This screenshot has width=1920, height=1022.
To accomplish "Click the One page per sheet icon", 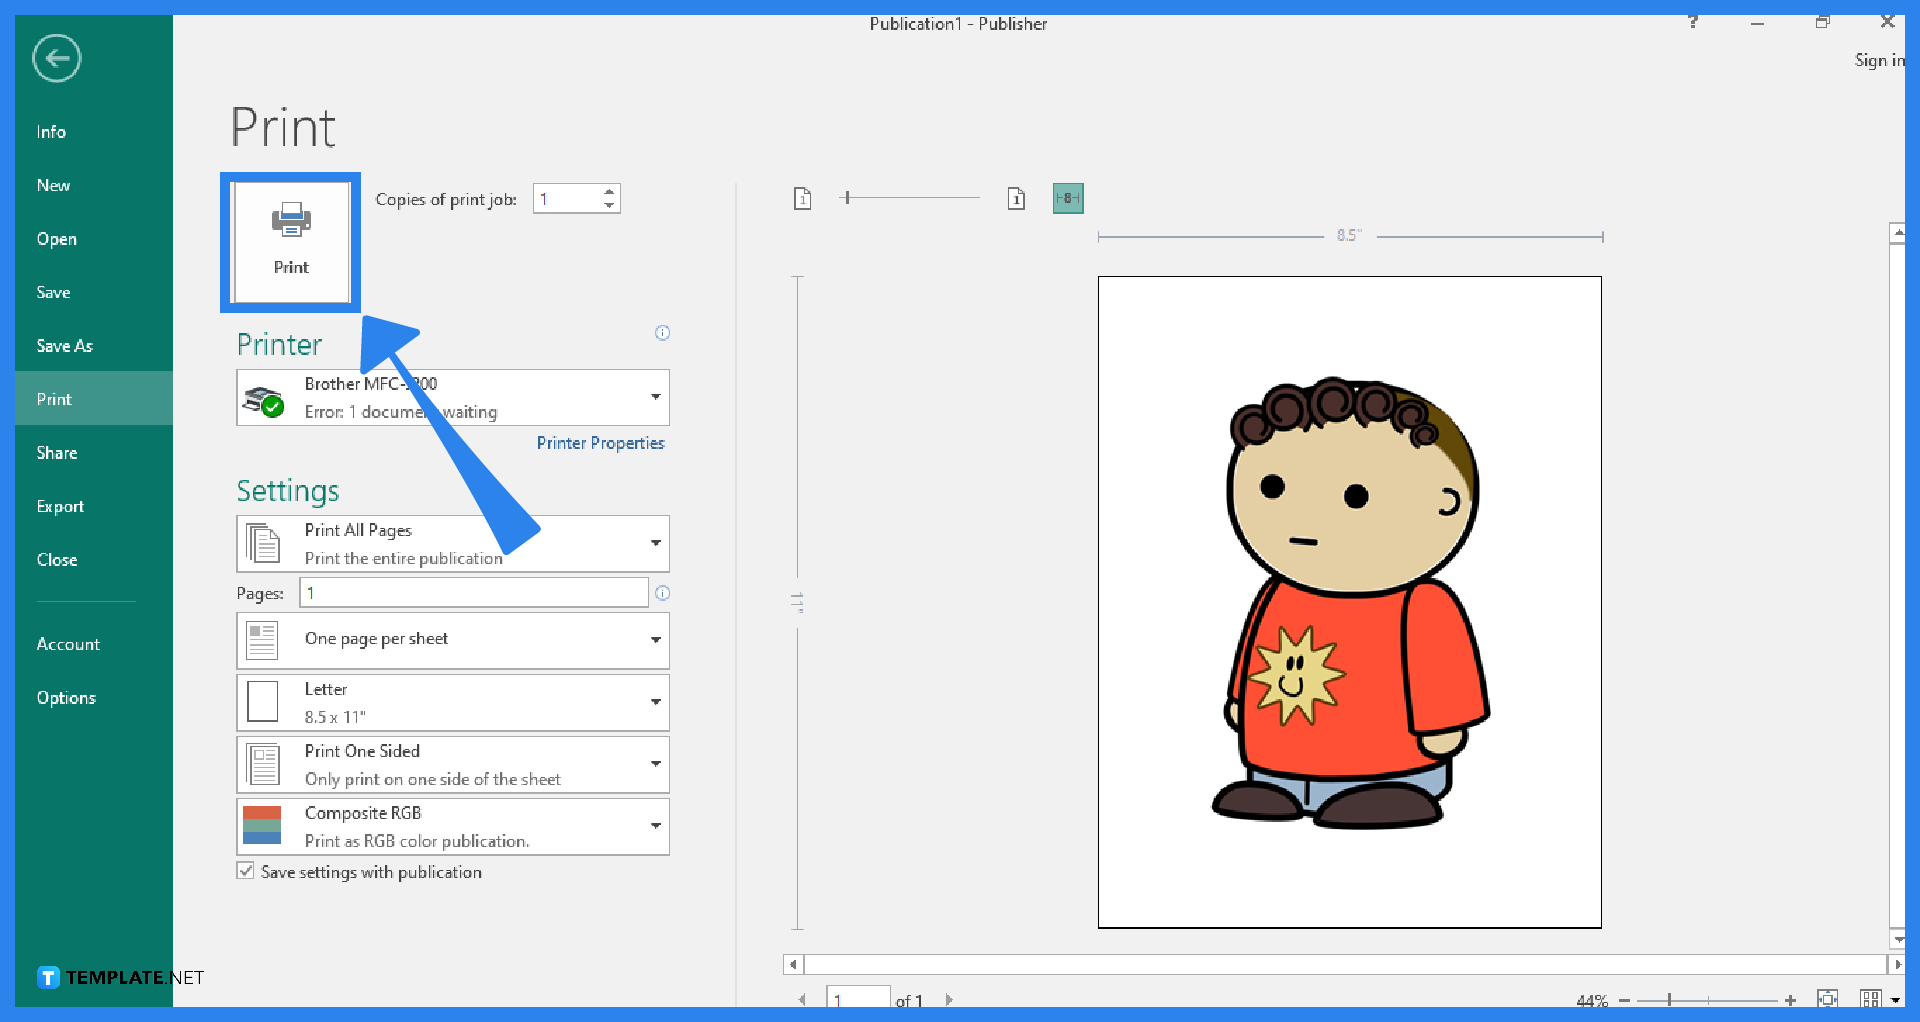I will pos(263,639).
